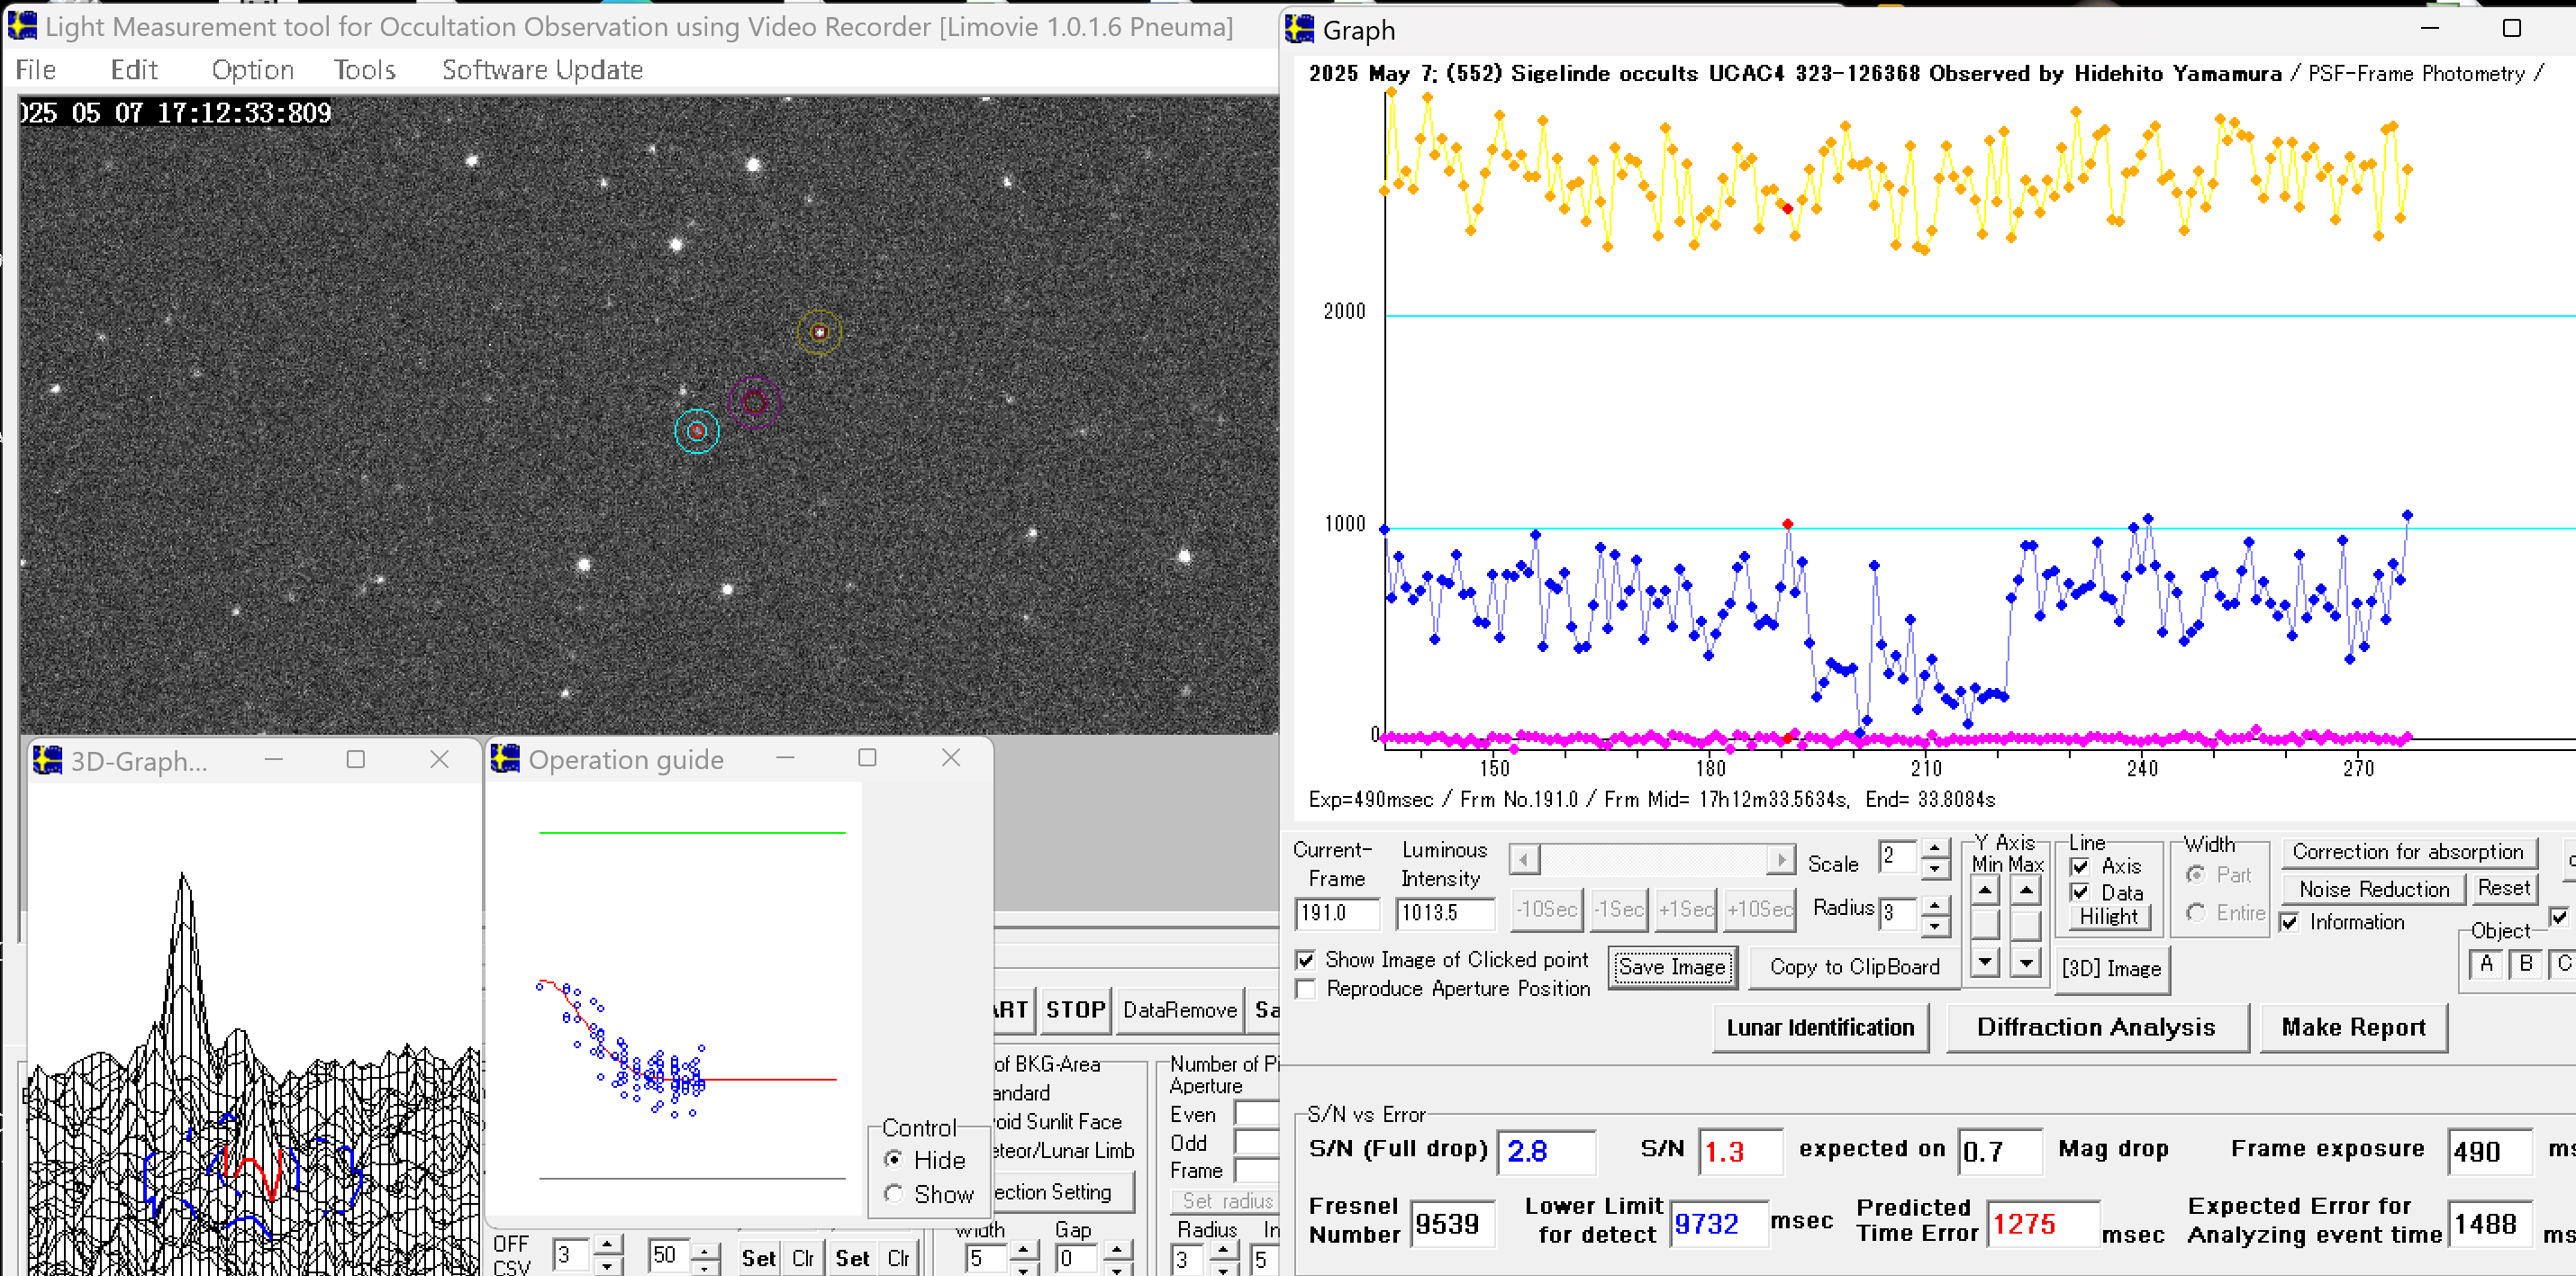Image resolution: width=2576 pixels, height=1276 pixels.
Task: Enable Reproduce Aperture Position checkbox
Action: pos(1306,989)
